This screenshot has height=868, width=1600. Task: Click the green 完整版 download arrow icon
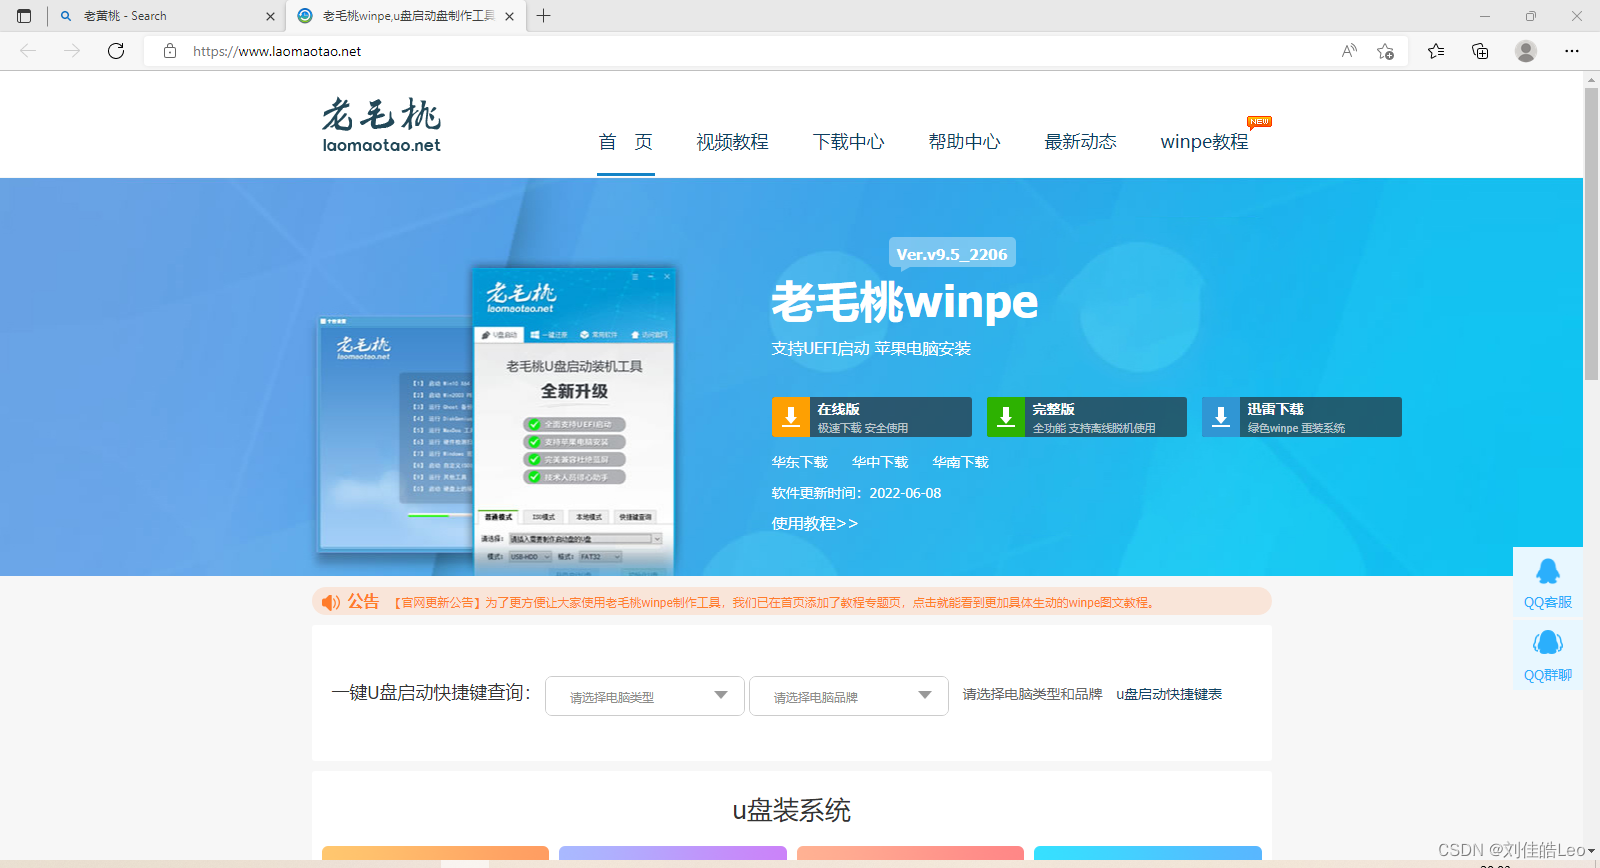(1006, 417)
